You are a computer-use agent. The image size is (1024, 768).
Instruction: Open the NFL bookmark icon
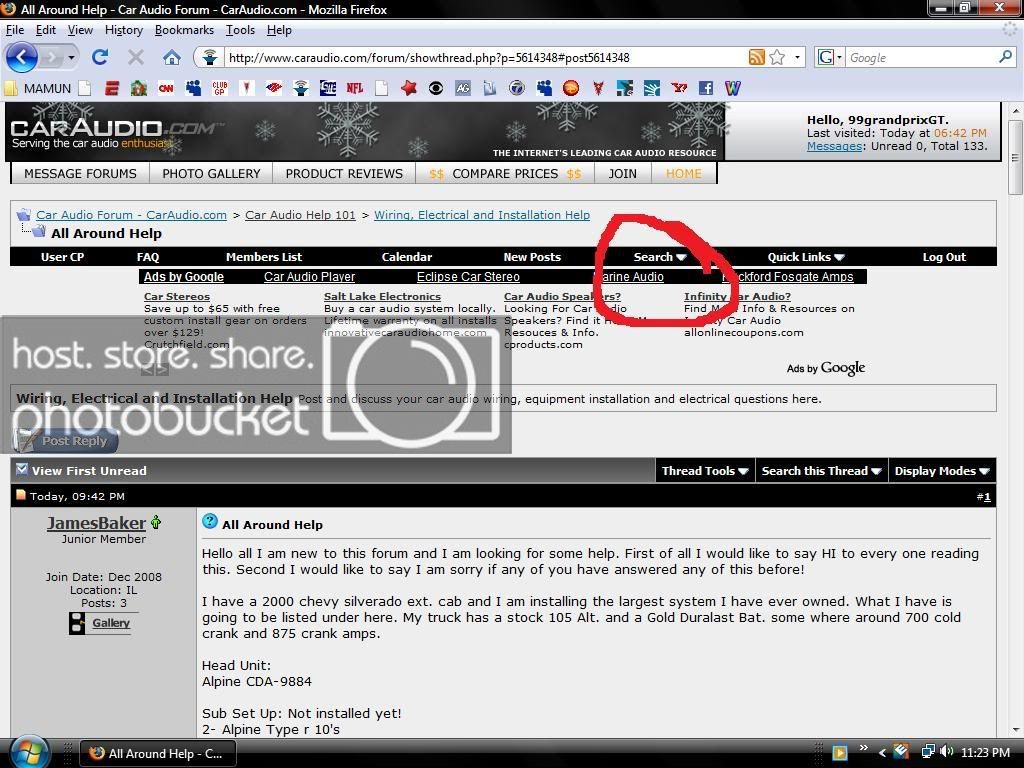point(355,88)
